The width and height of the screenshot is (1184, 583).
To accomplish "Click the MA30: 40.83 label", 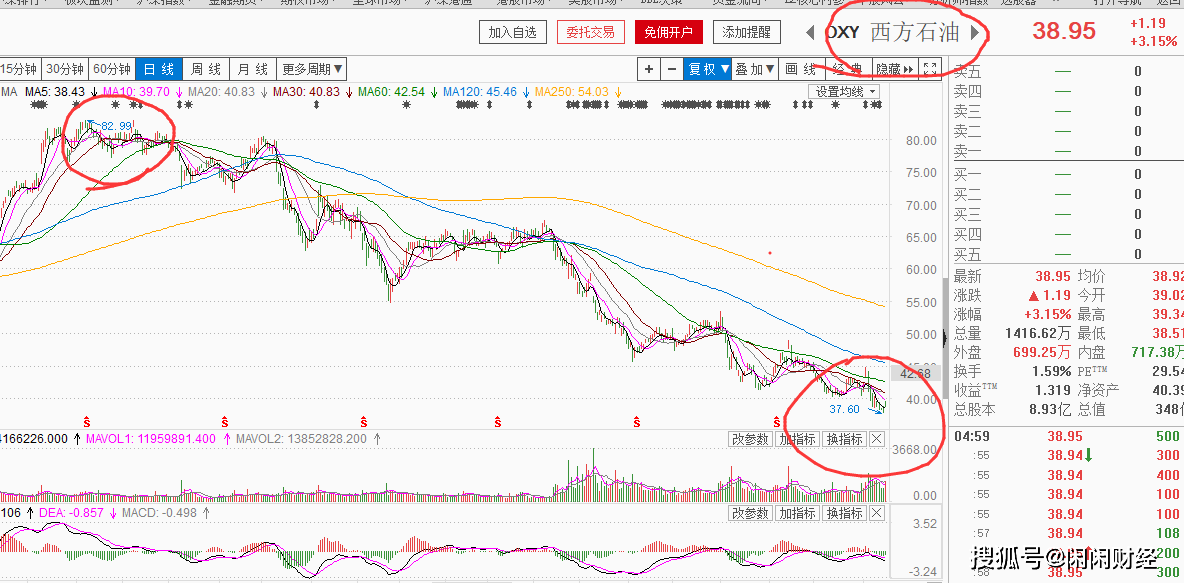I will pyautogui.click(x=307, y=92).
